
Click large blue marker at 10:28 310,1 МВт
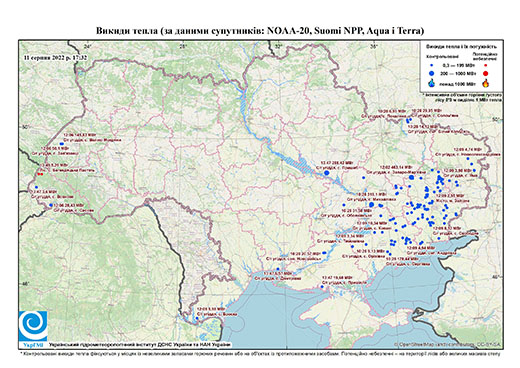coord(371,204)
